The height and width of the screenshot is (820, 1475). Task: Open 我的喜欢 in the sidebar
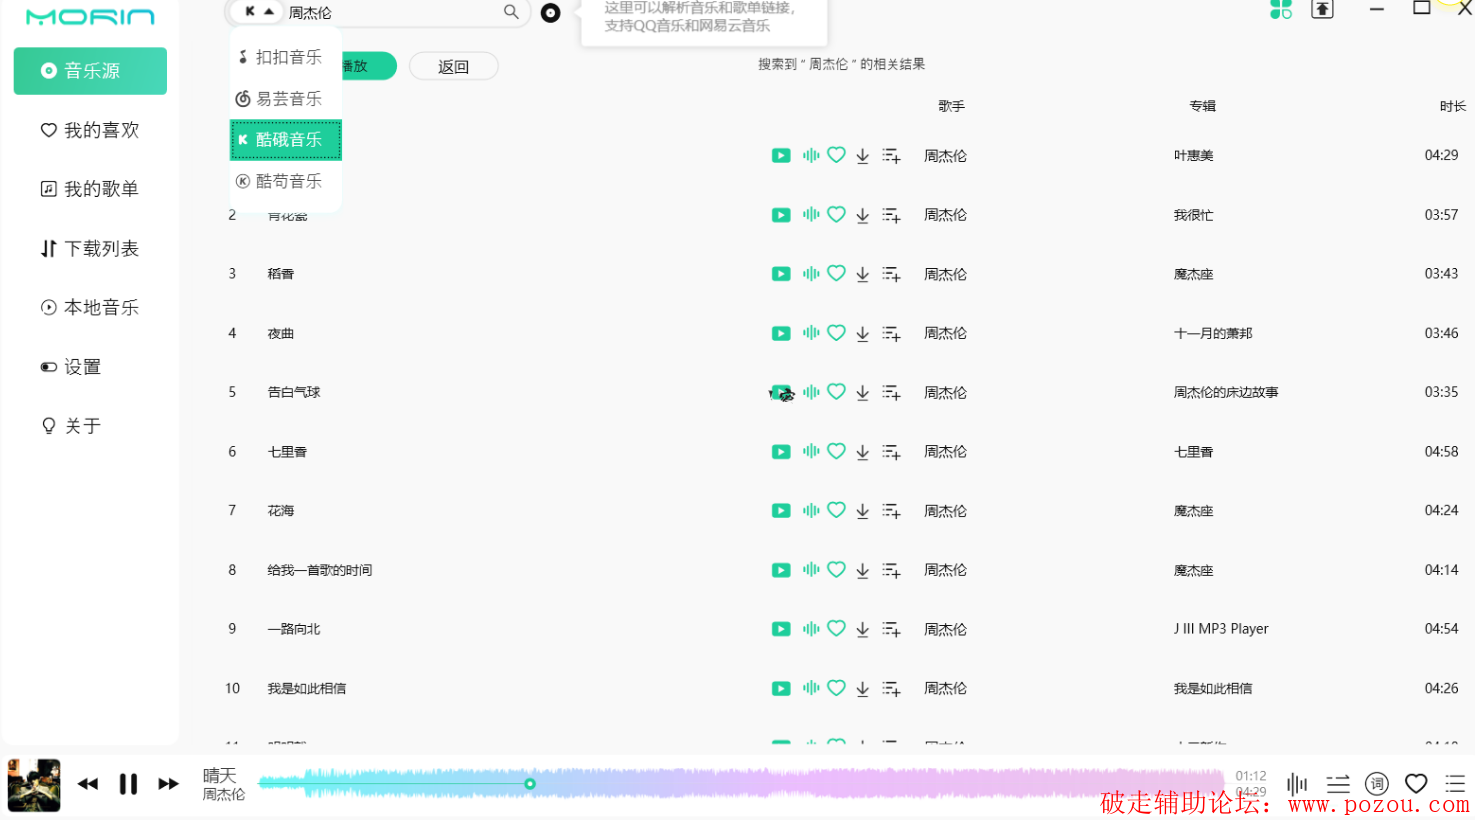90,130
